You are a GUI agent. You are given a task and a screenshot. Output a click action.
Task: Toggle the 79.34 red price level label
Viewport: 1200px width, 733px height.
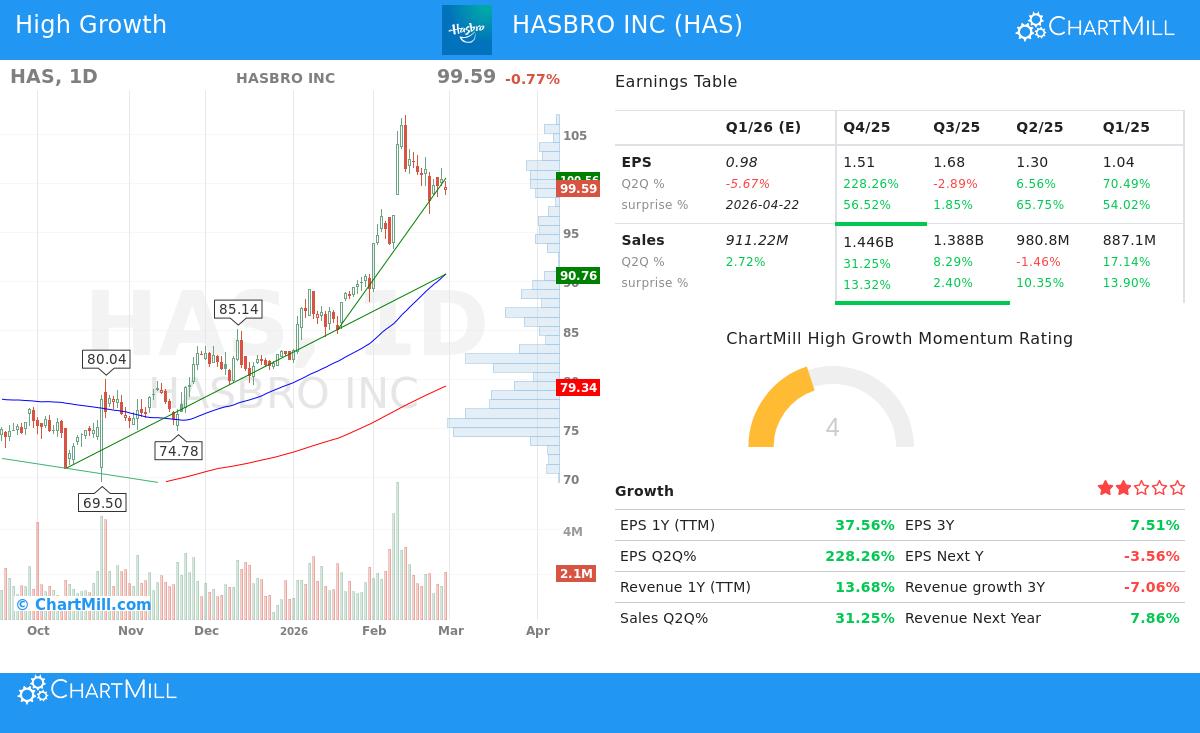[578, 387]
